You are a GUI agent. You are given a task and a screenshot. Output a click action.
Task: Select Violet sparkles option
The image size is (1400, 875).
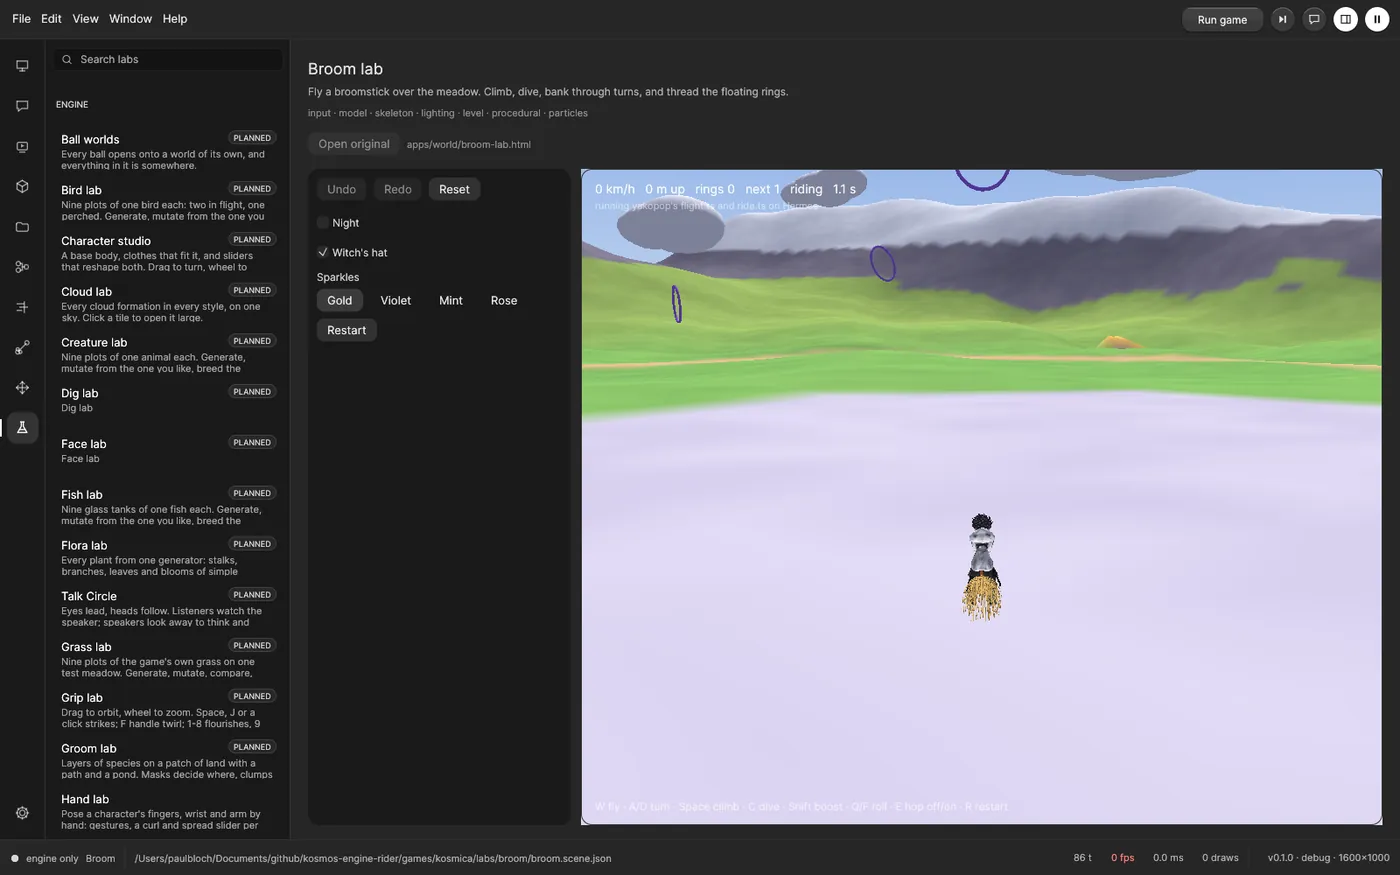(396, 301)
